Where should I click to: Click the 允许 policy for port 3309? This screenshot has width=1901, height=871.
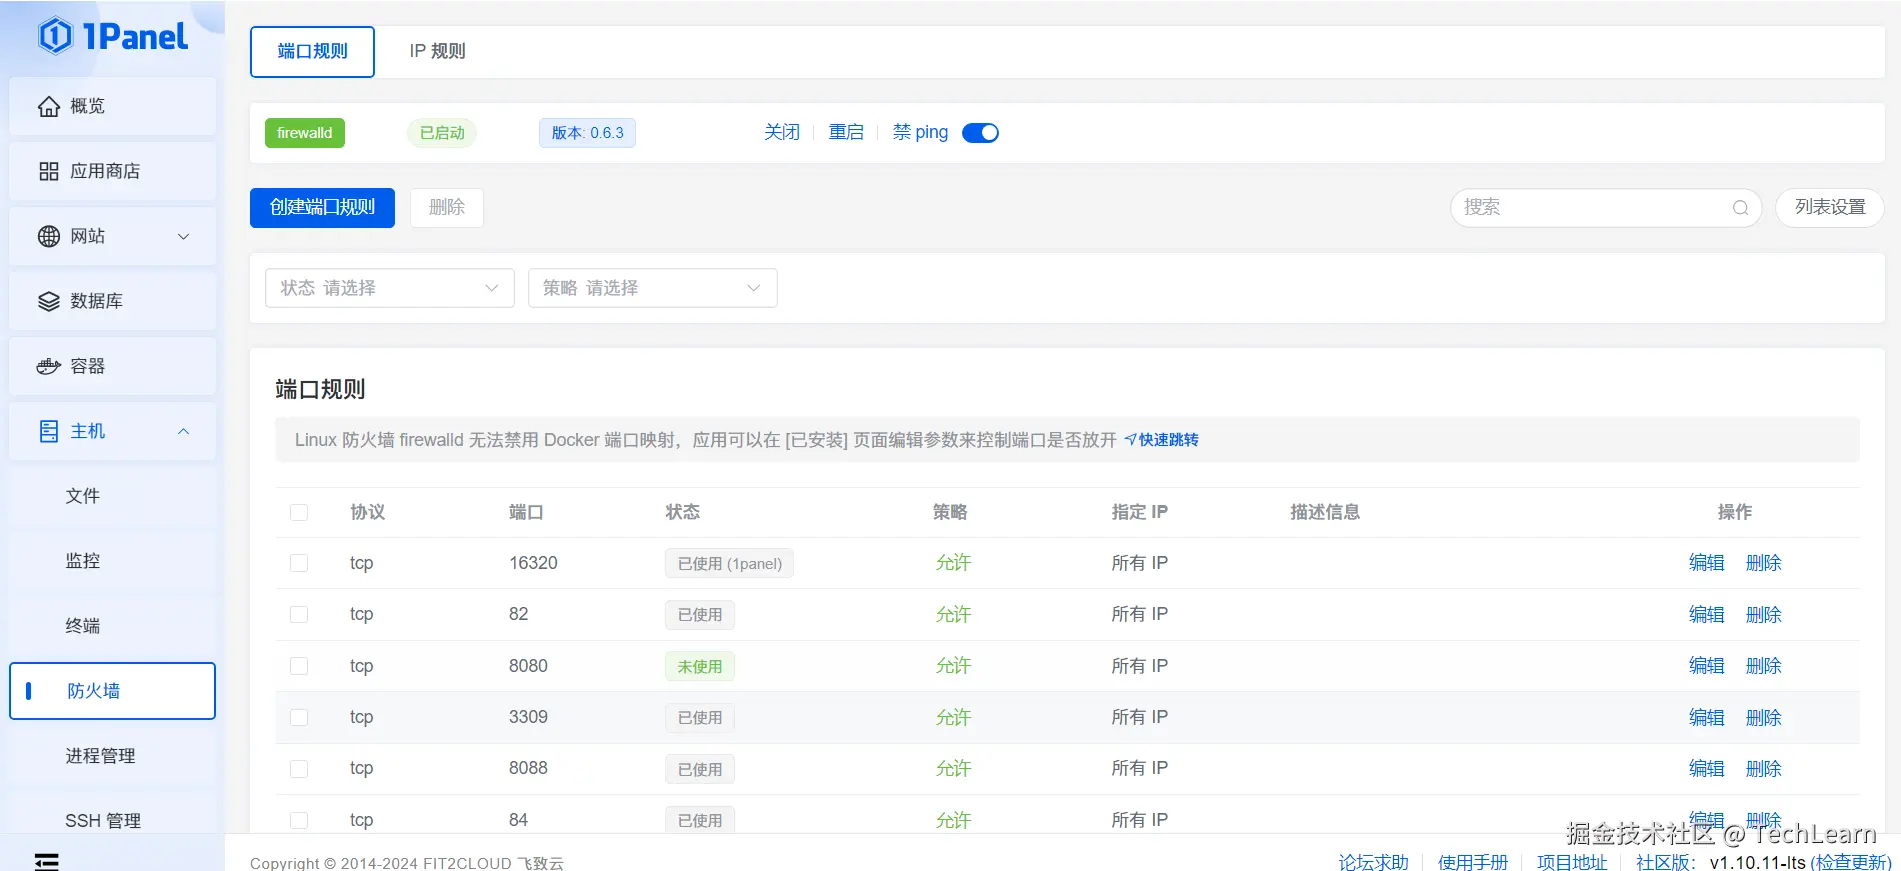pyautogui.click(x=953, y=718)
